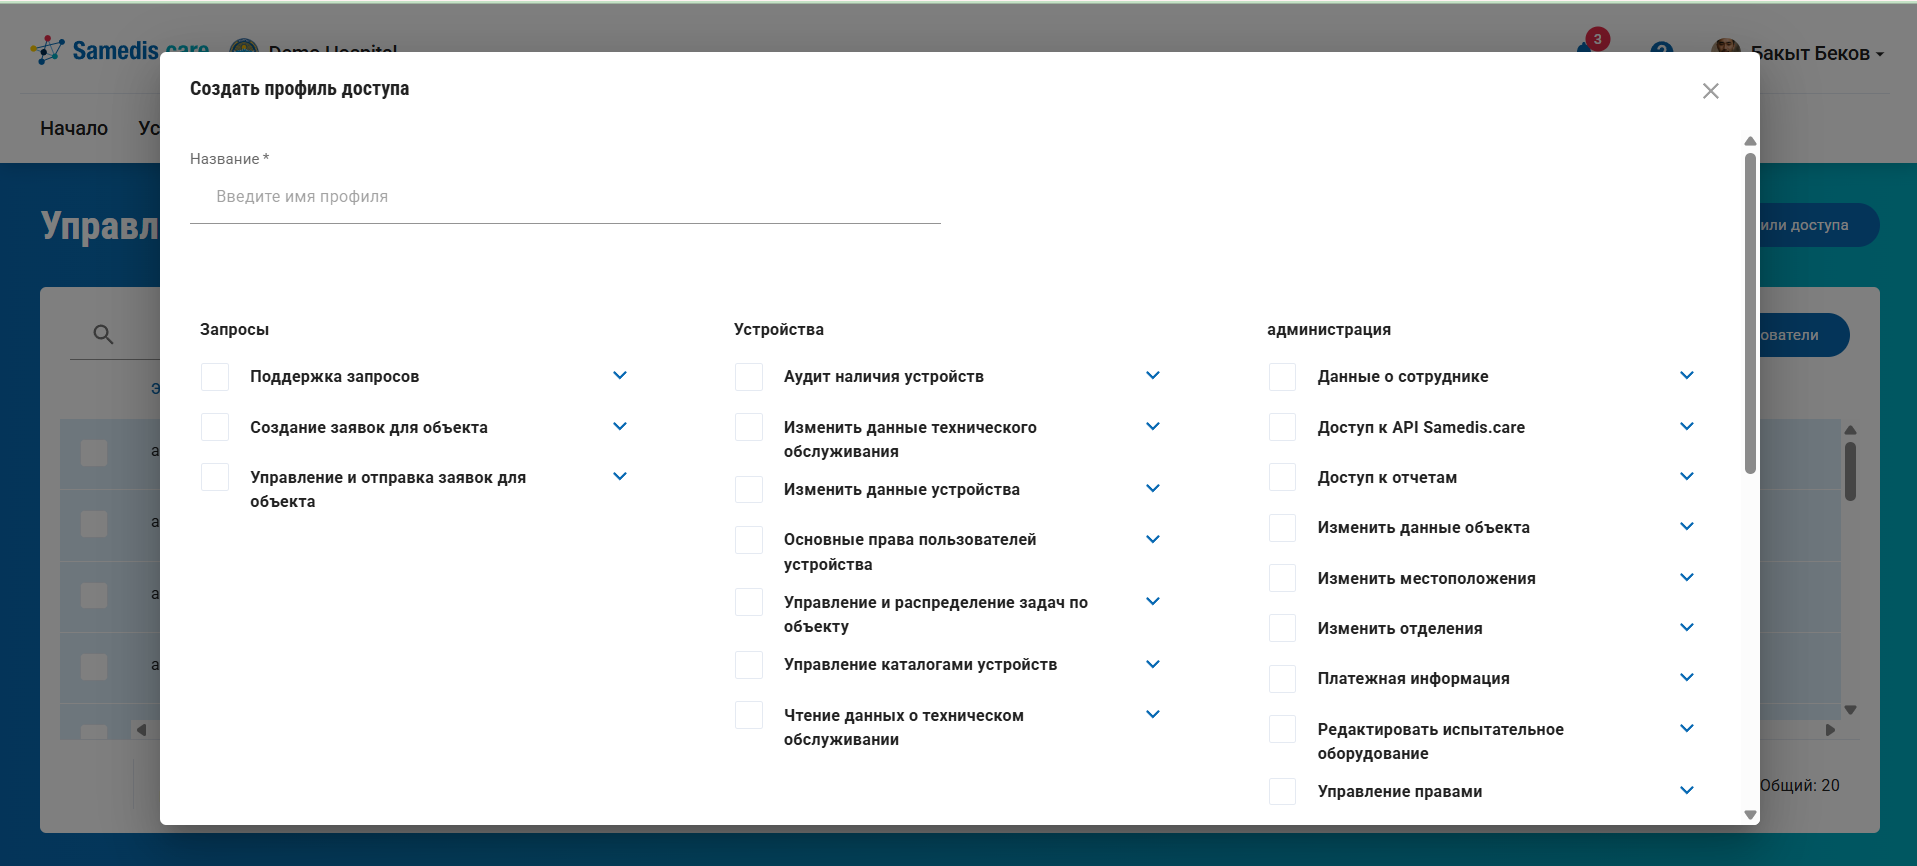
Task: Expand Доступ к отчетам chevron
Action: point(1687,476)
